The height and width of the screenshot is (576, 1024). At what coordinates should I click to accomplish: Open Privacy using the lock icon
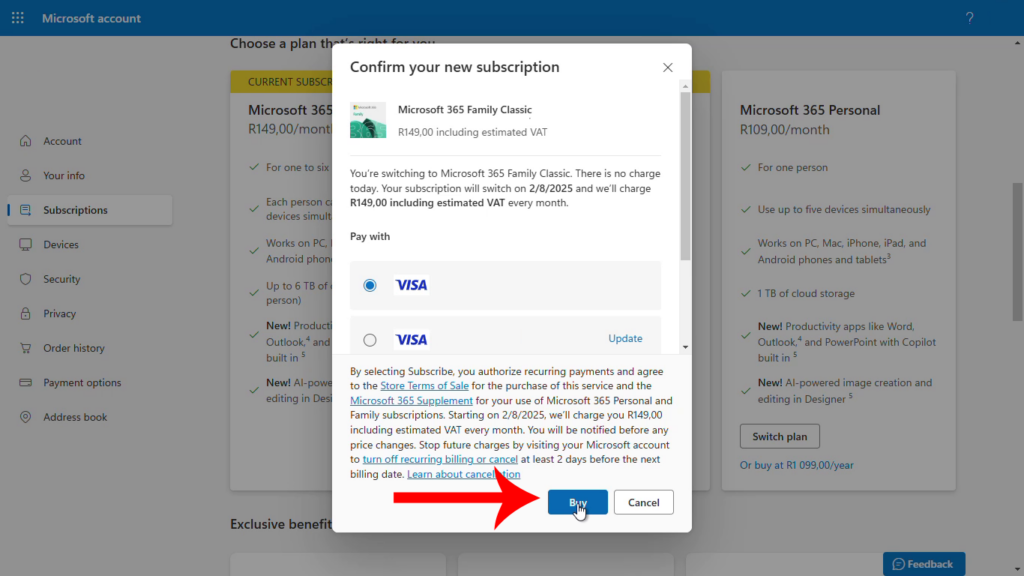click(24, 313)
